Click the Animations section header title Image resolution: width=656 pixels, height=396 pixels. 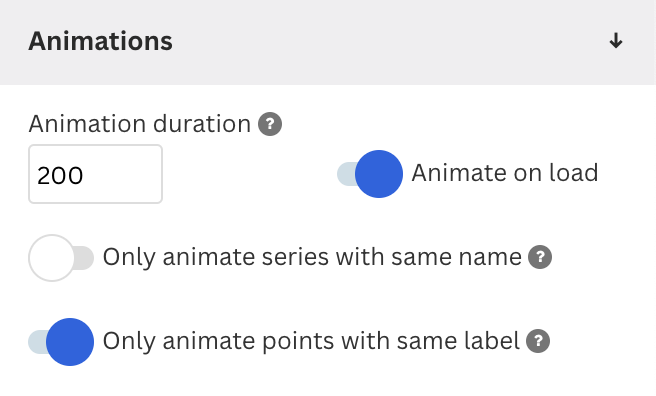(100, 41)
